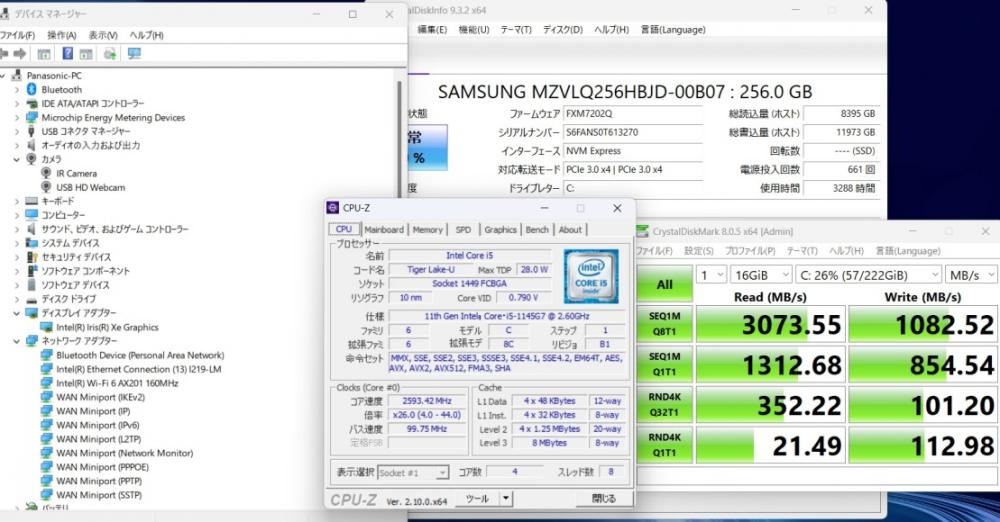Click the firmware field FXM7202Q
Image resolution: width=1000 pixels, height=522 pixels.
(x=633, y=114)
